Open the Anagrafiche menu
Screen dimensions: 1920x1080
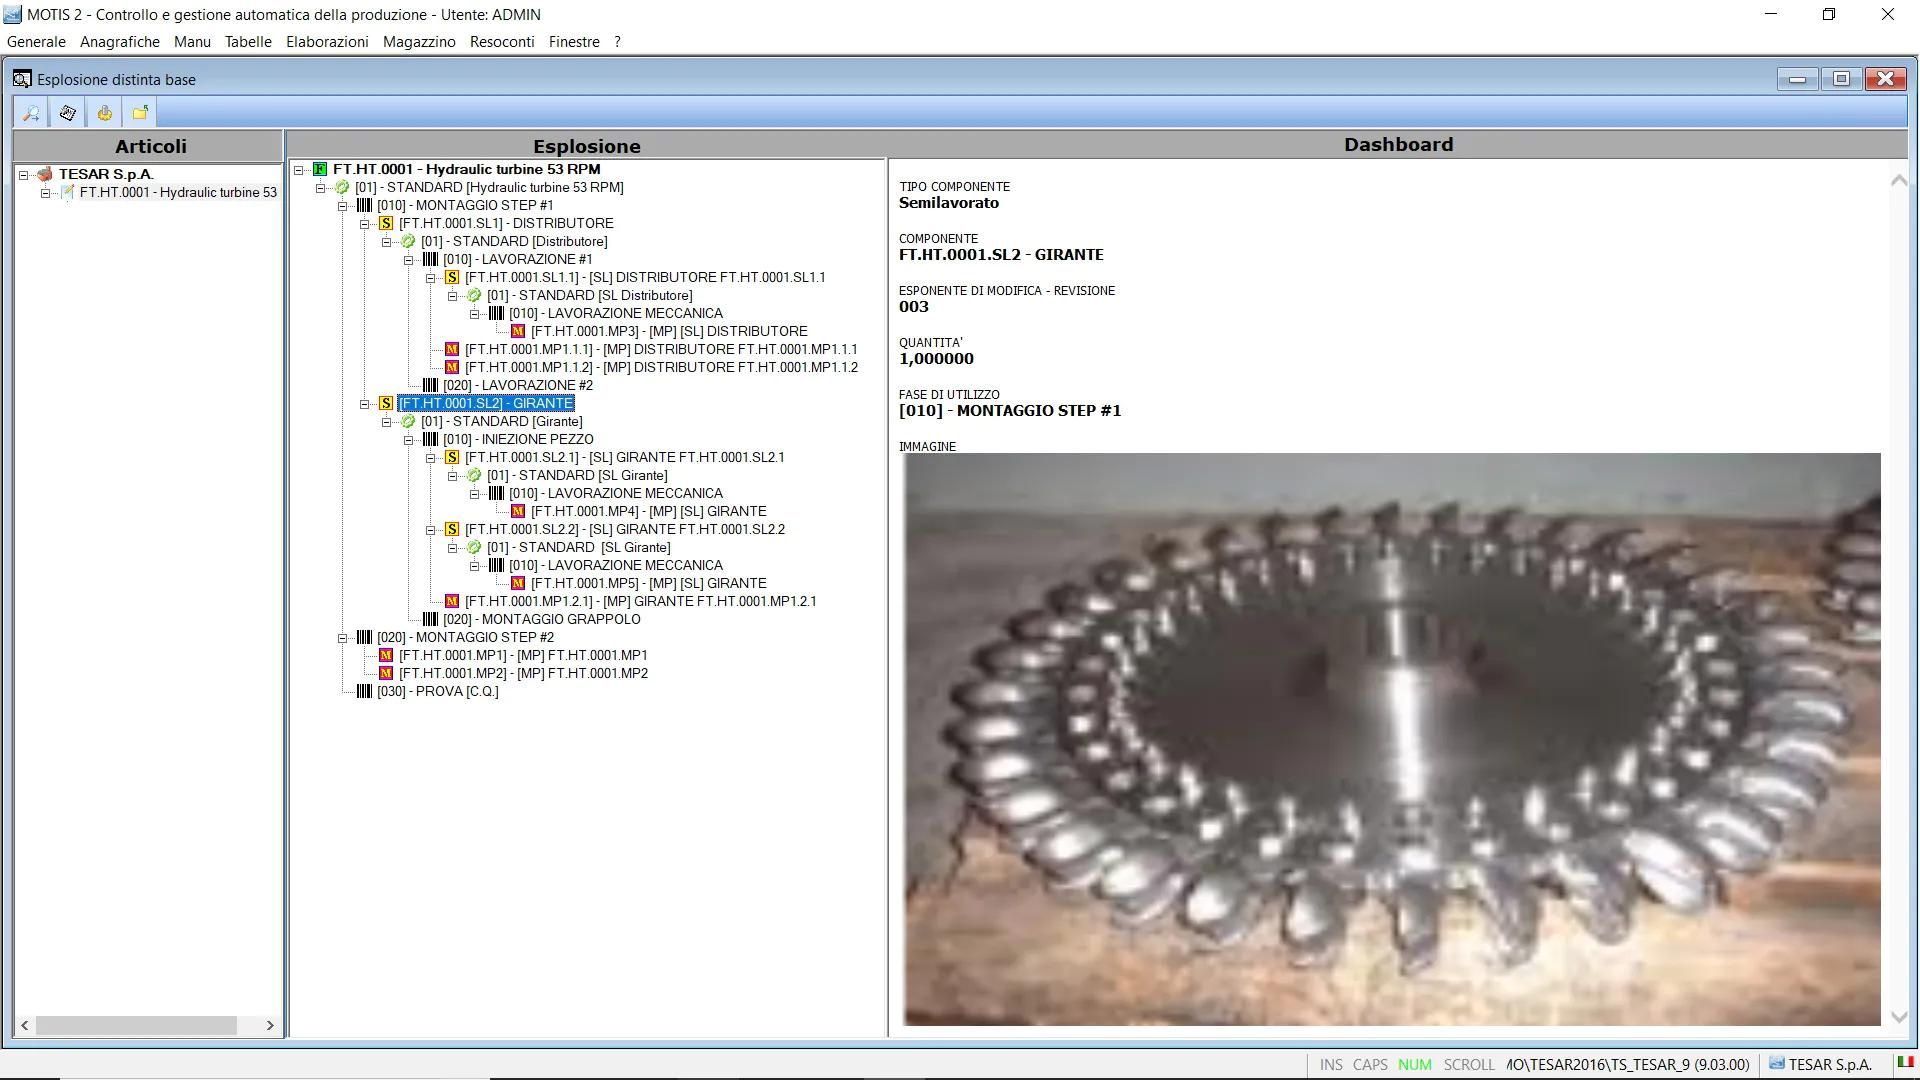tap(120, 42)
